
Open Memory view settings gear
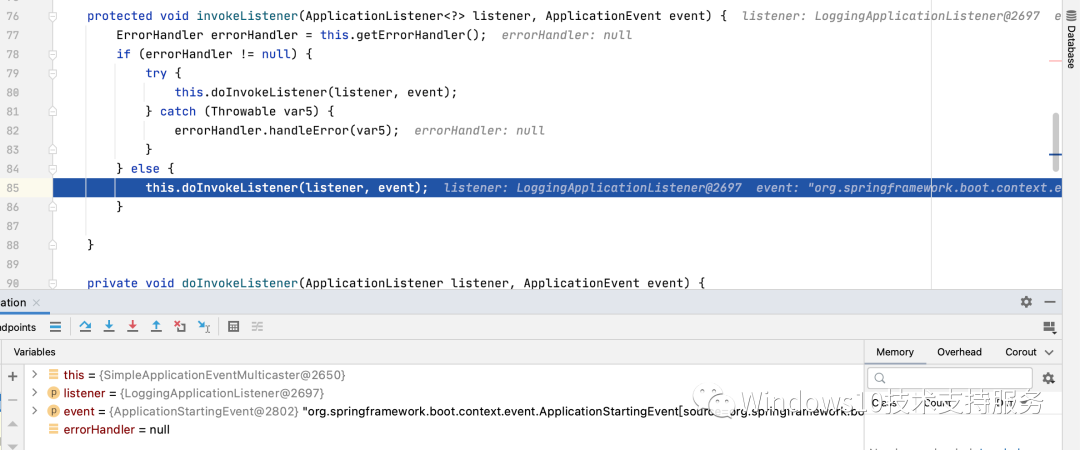click(x=1048, y=378)
